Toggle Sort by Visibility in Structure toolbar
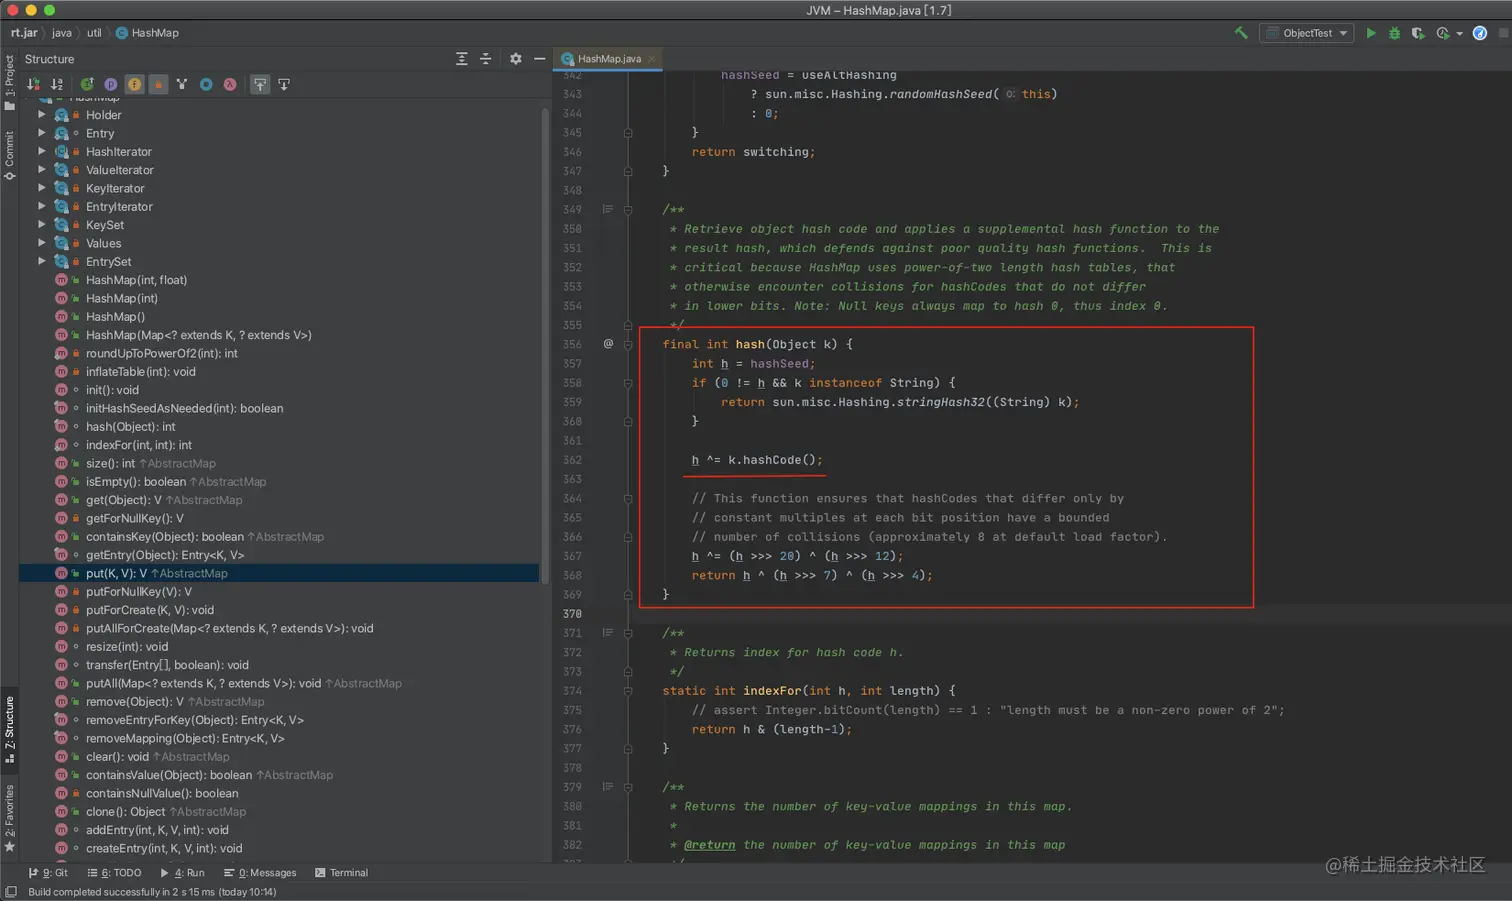Viewport: 1512px width, 901px height. [x=34, y=84]
